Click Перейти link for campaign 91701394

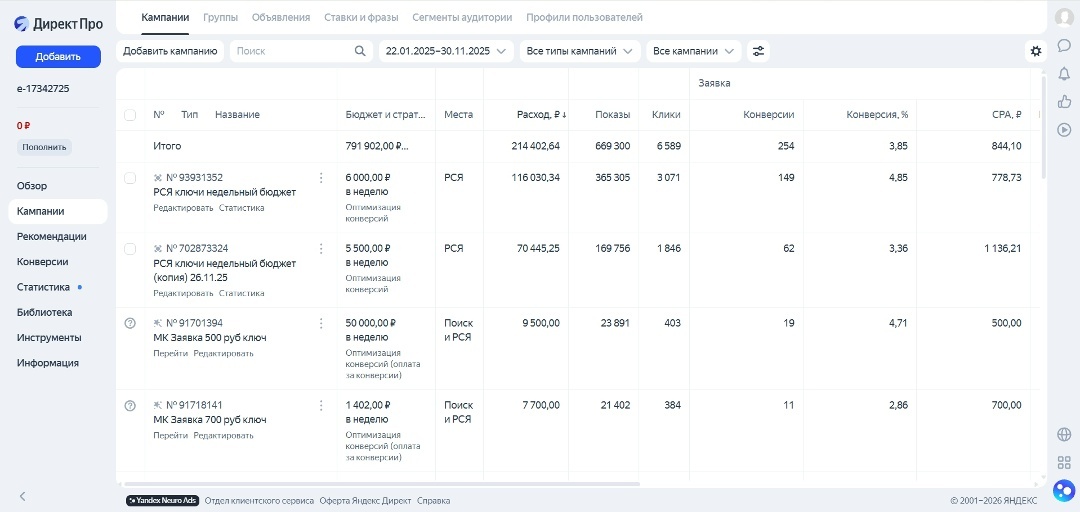tap(170, 354)
